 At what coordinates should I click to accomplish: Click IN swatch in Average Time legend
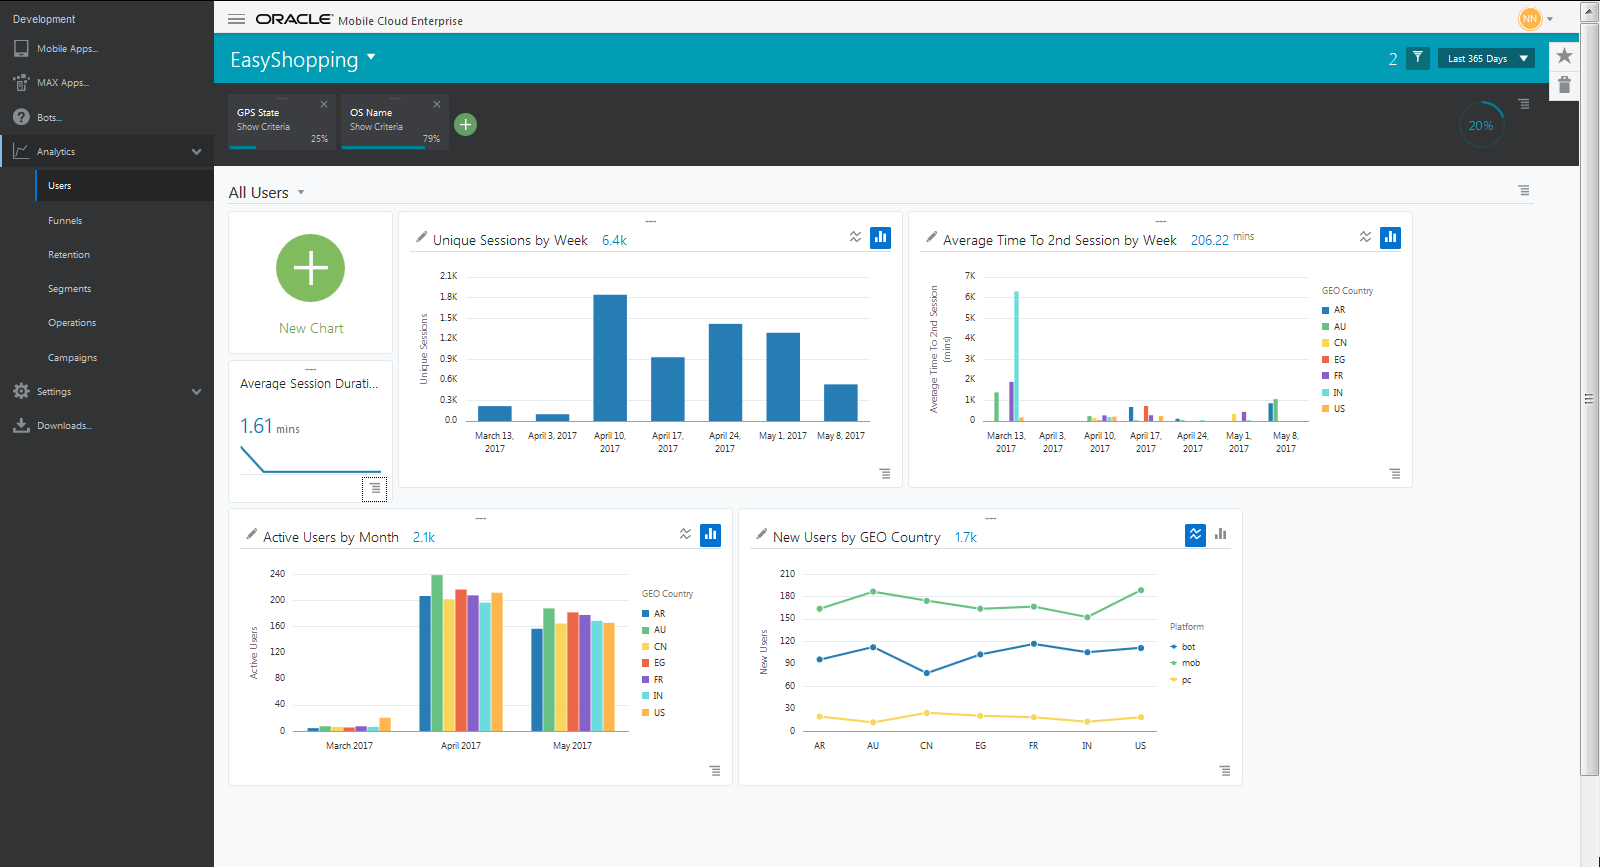[1325, 393]
